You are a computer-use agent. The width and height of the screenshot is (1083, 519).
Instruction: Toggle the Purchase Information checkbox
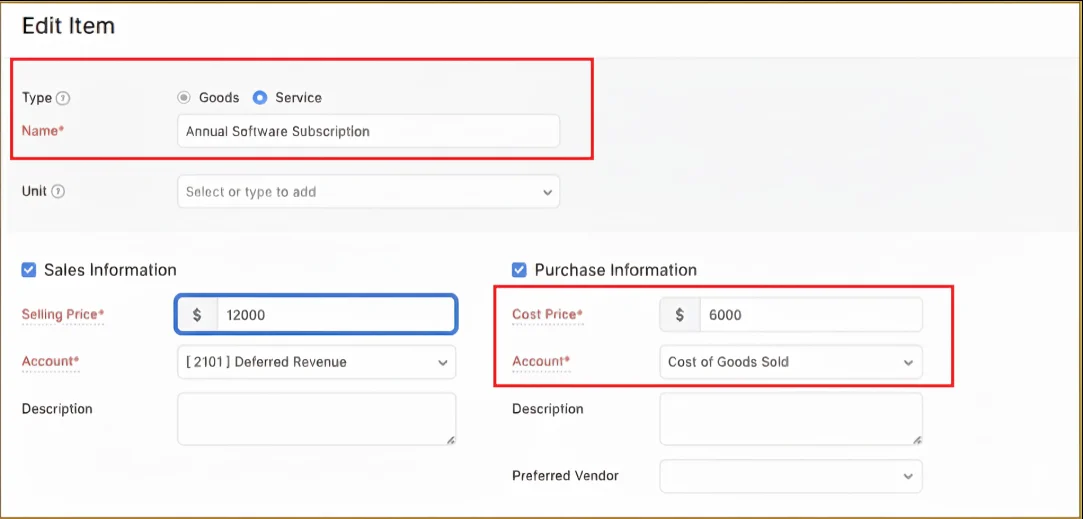[x=519, y=270]
